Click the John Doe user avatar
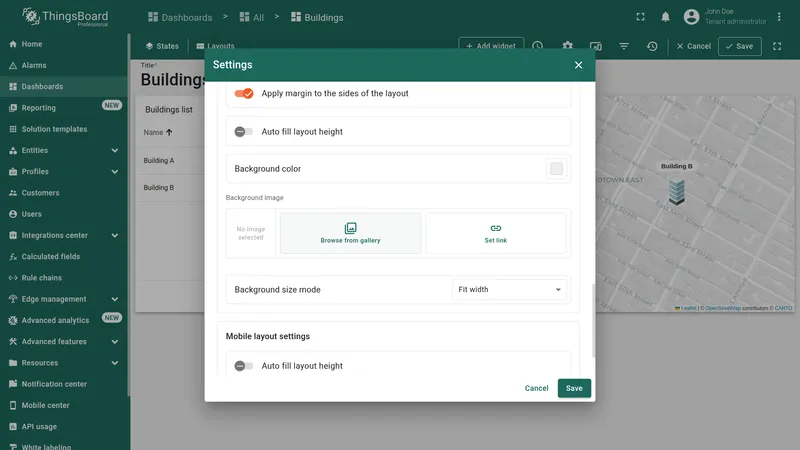 point(691,17)
